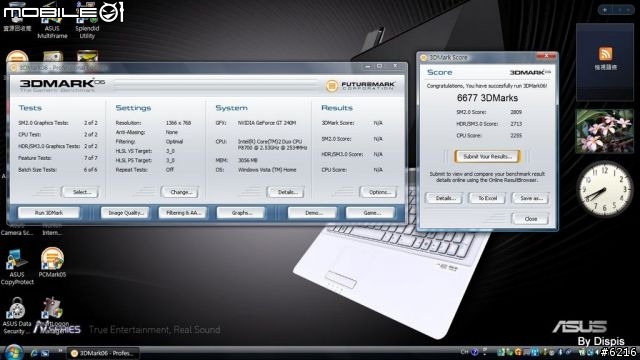The width and height of the screenshot is (640, 360).
Task: Click the Feature Tests 7 of 7 row
Action: 58,158
